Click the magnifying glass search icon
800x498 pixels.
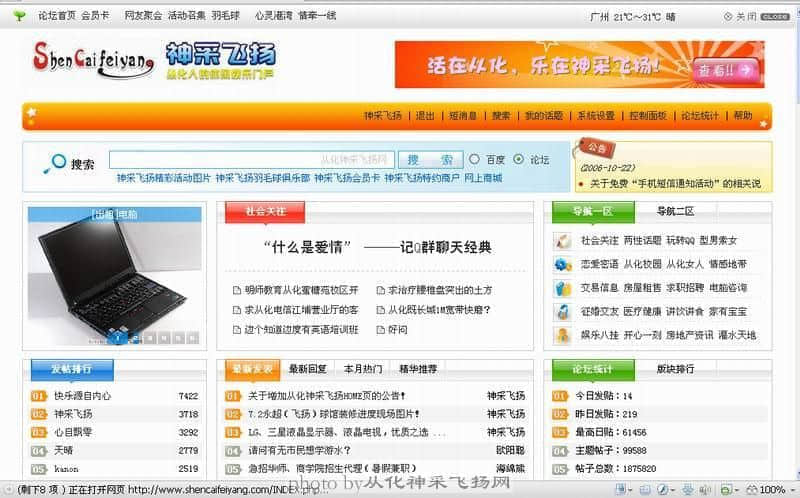pos(55,163)
